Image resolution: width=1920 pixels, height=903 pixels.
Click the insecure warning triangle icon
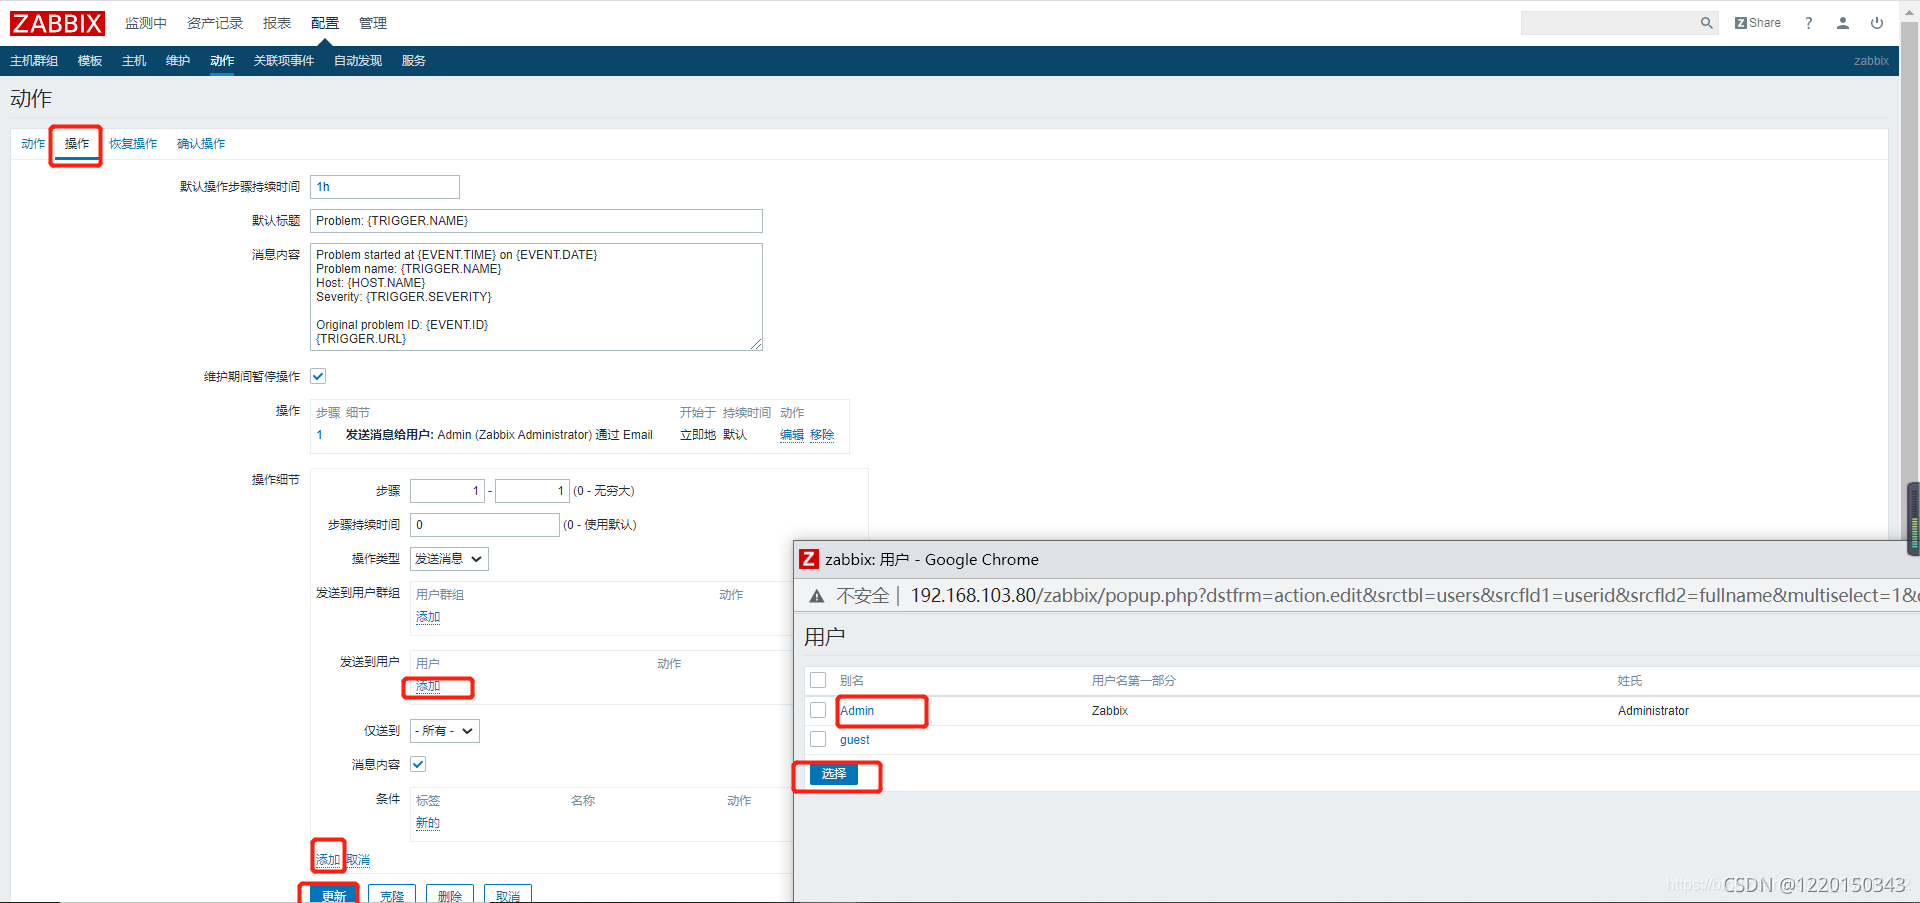[817, 596]
